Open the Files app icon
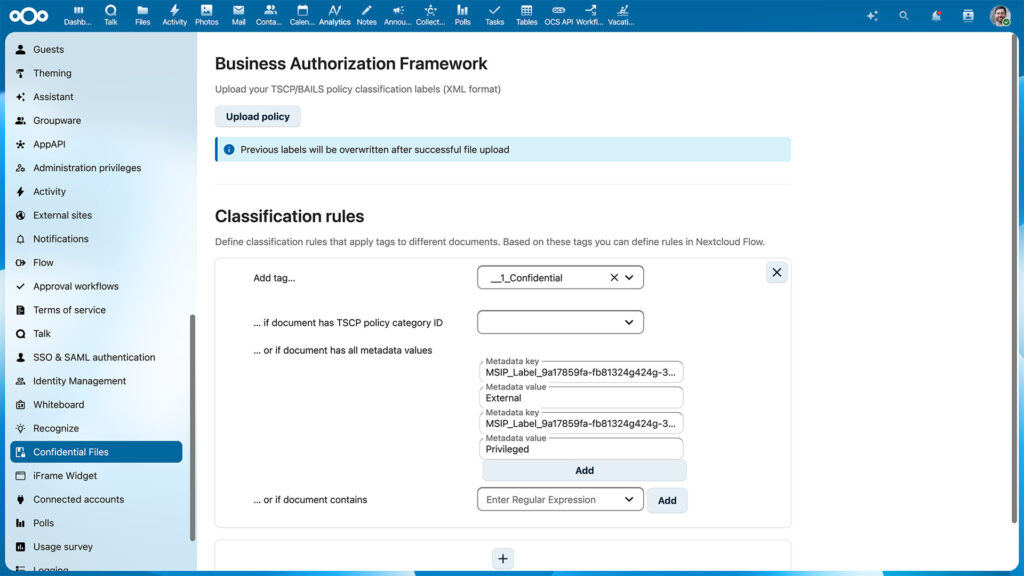The width and height of the screenshot is (1024, 576). tap(143, 15)
